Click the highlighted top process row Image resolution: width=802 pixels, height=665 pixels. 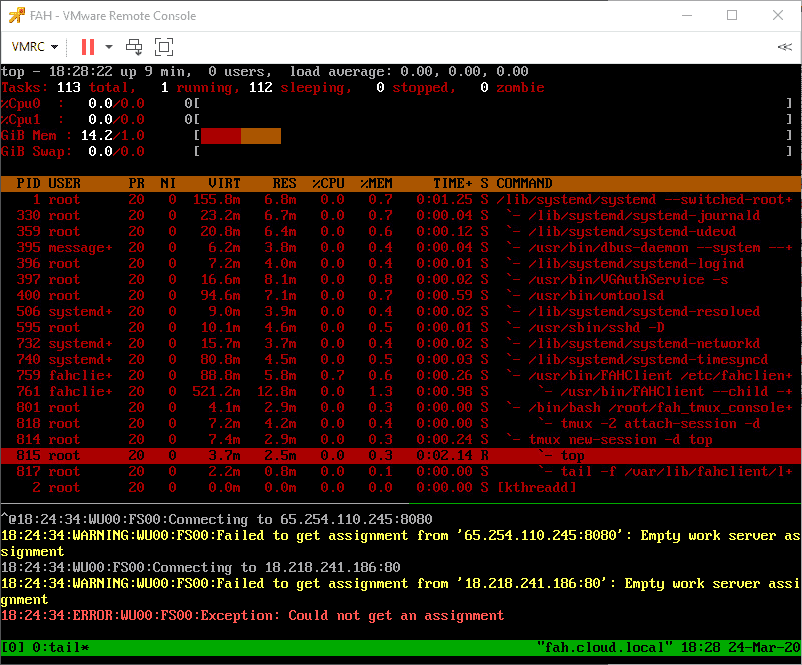(x=400, y=455)
